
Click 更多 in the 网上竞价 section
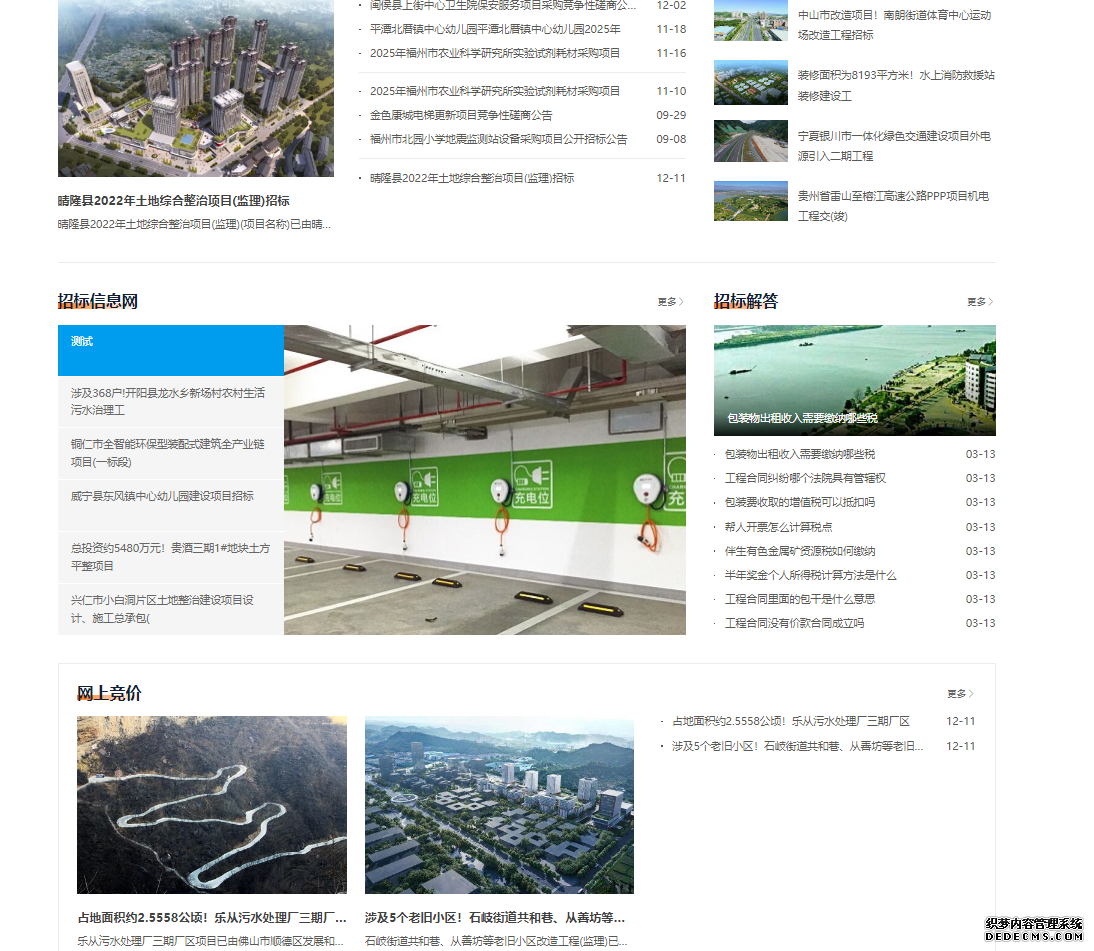[x=960, y=693]
